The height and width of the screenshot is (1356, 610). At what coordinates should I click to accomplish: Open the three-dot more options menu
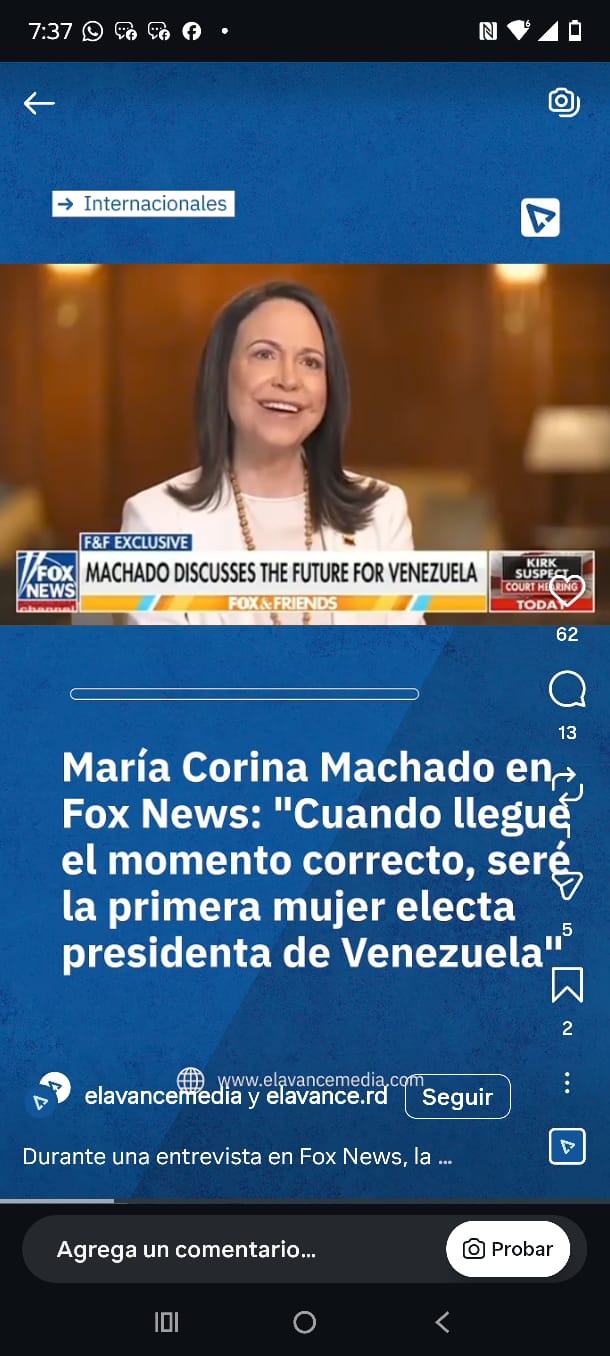(x=567, y=1082)
